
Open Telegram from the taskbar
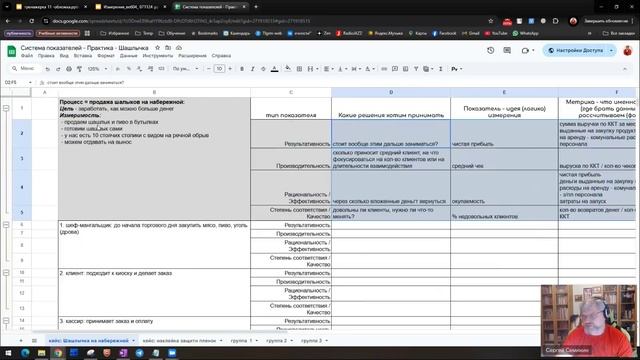140,353
